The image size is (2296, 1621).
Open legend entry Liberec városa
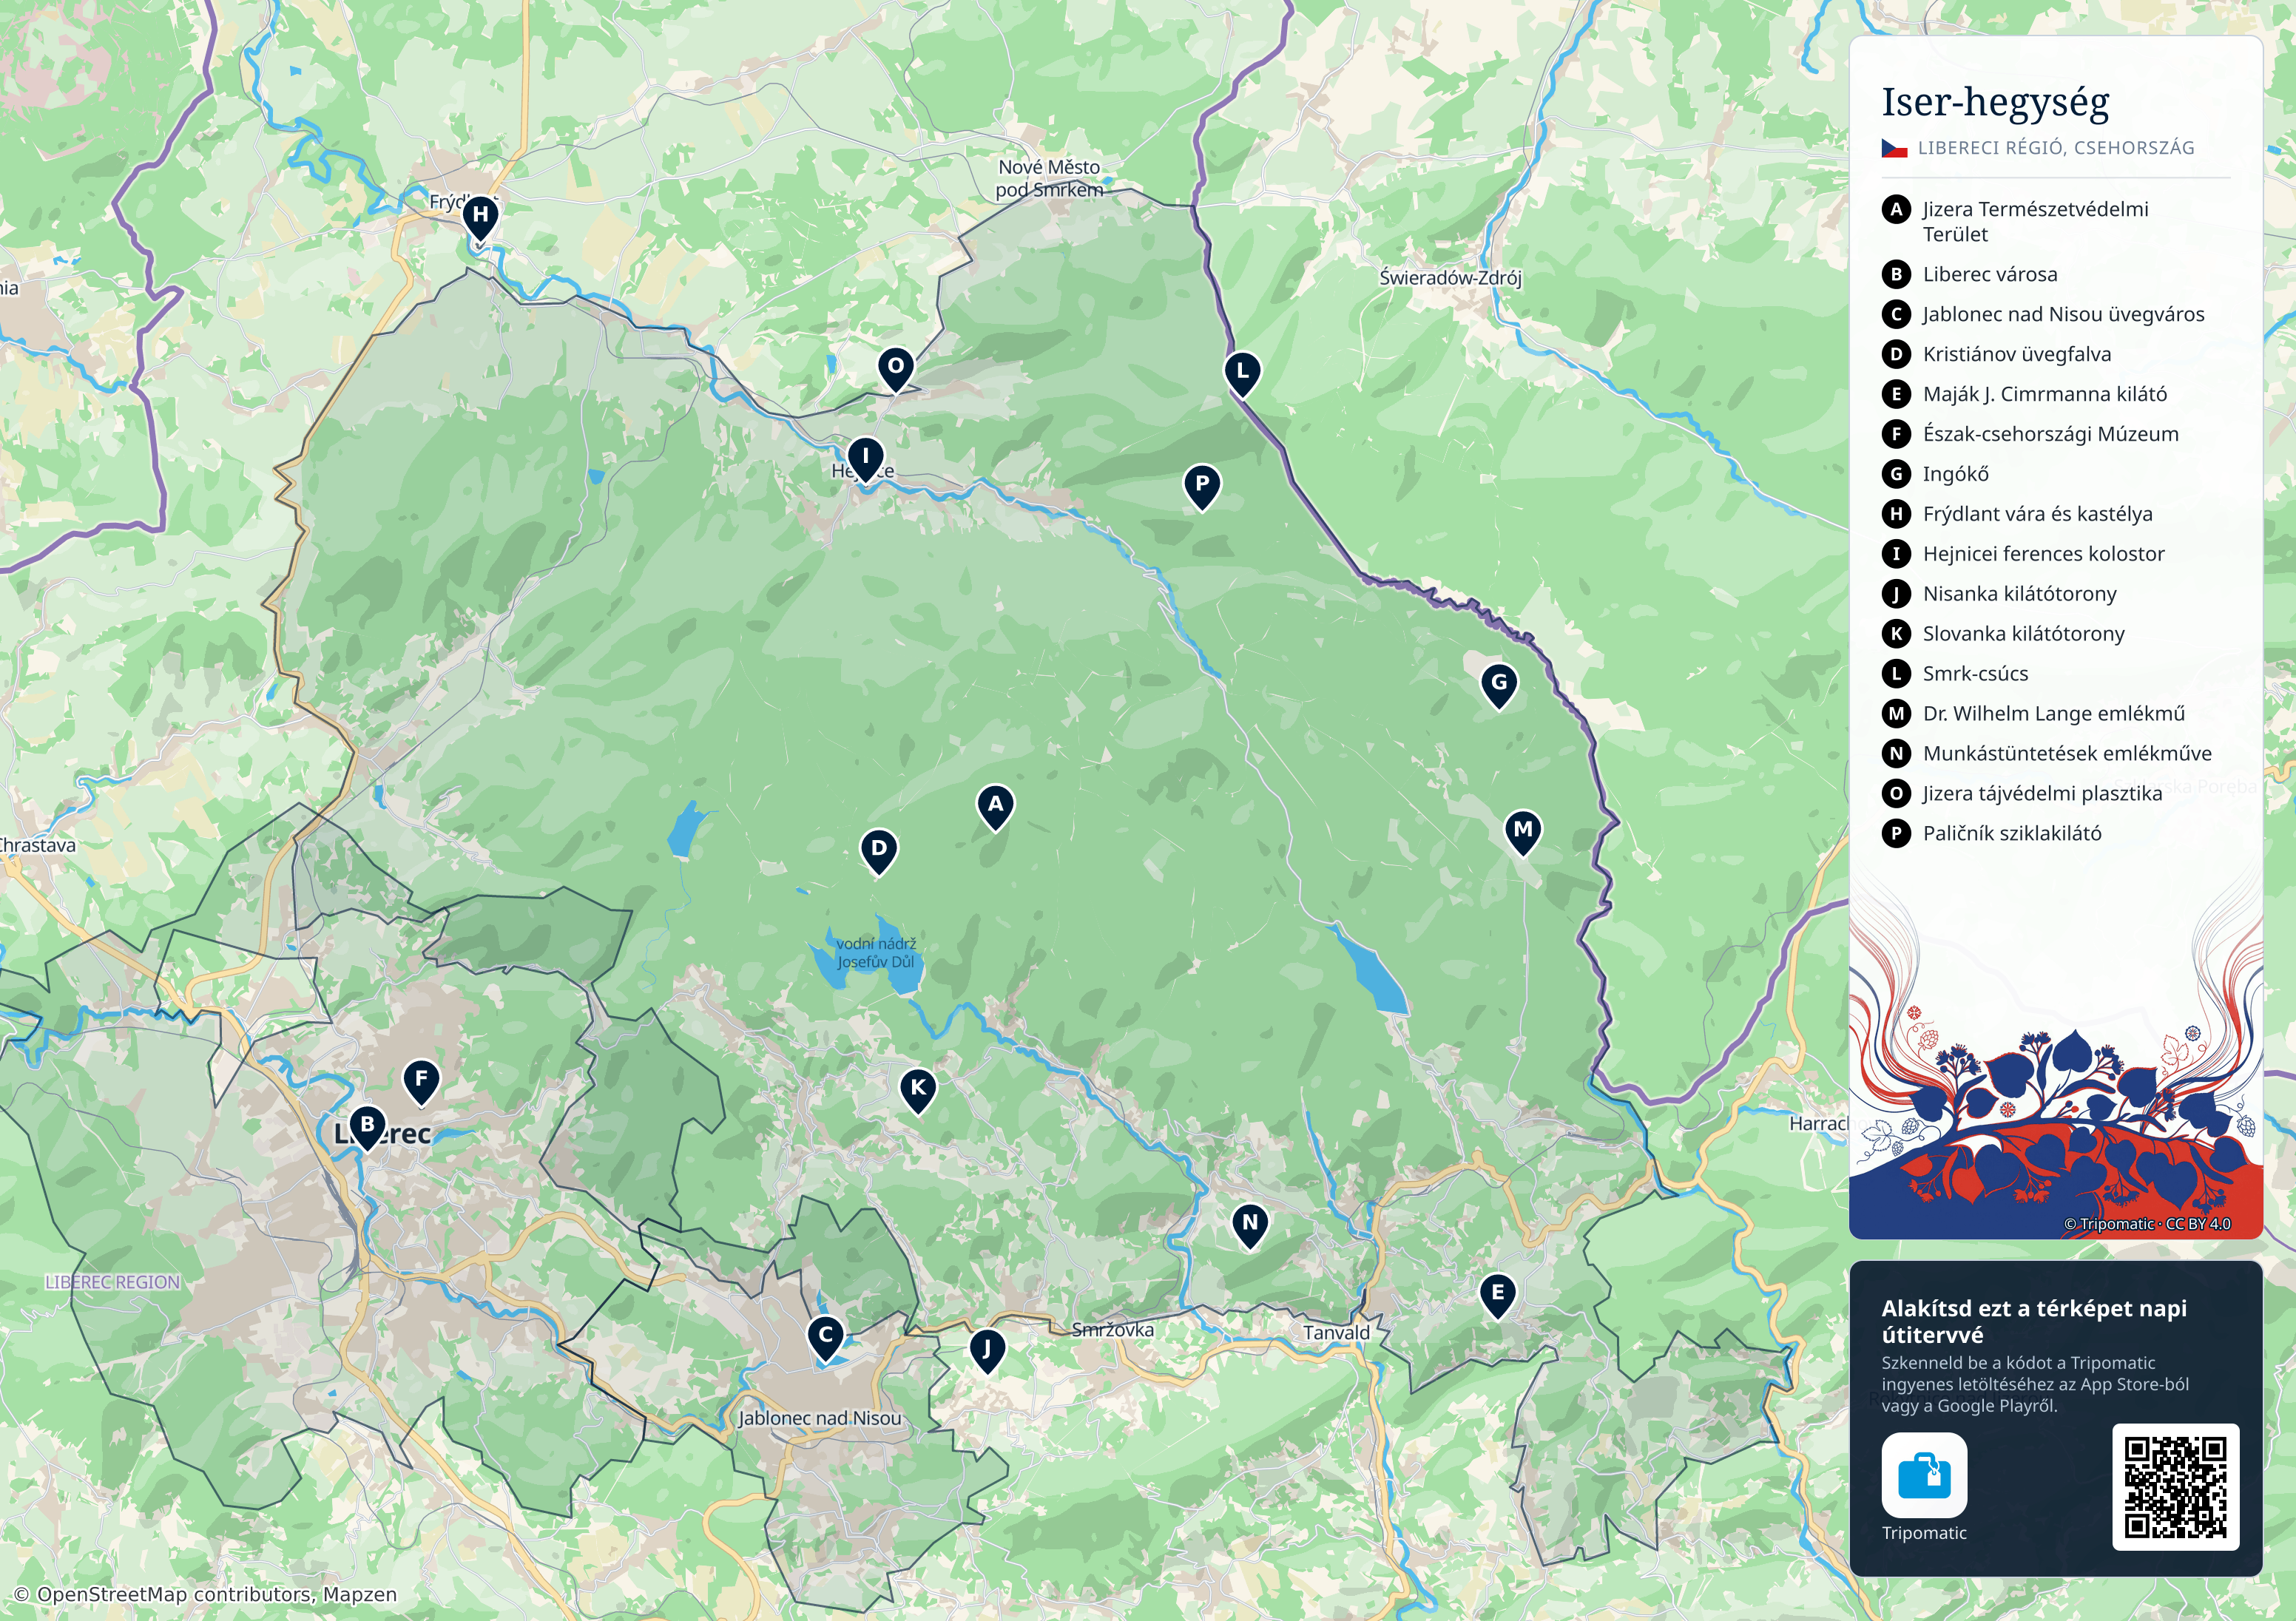click(x=1990, y=274)
